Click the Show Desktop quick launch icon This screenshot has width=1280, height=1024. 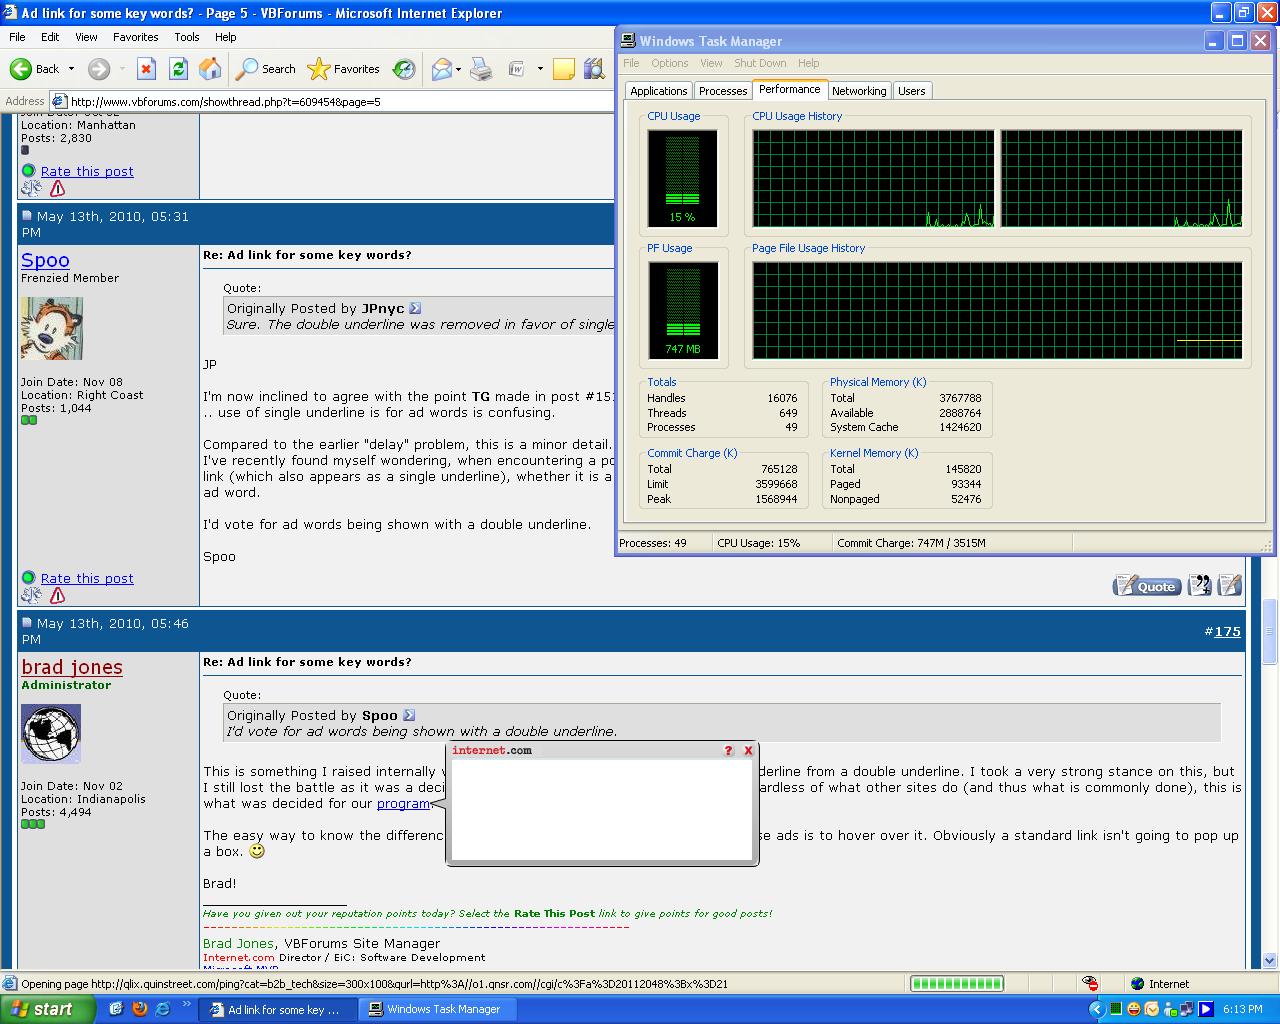pyautogui.click(x=116, y=1009)
